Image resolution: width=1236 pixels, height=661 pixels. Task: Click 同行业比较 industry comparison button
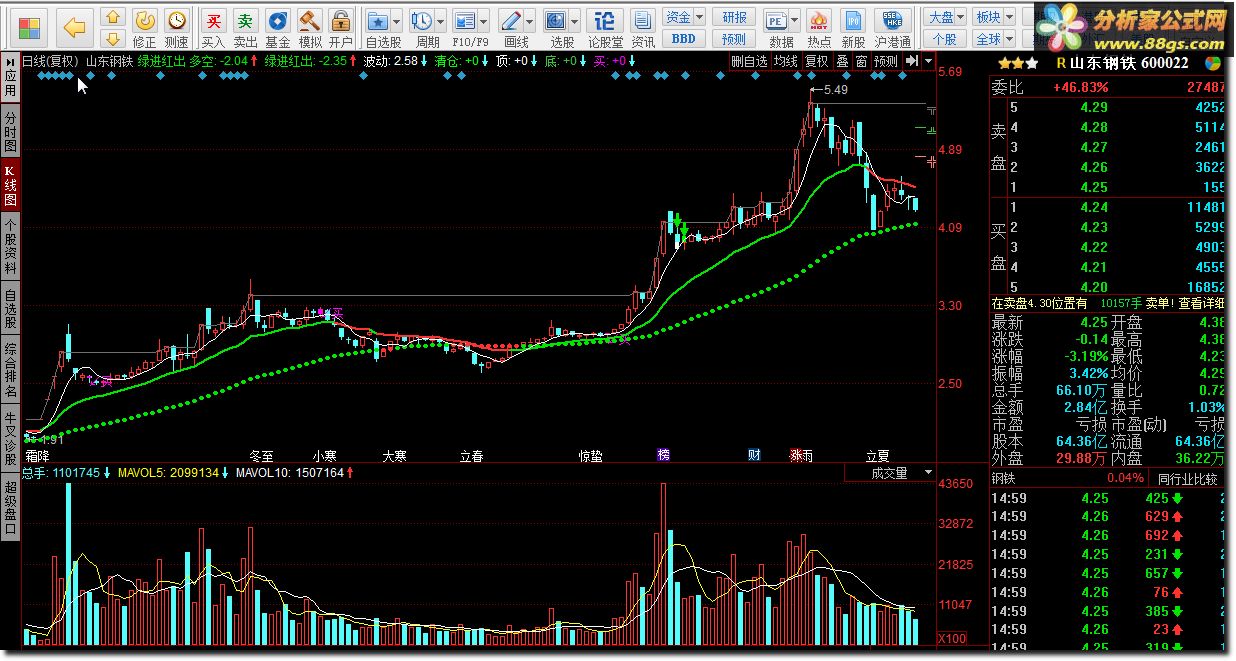tap(1188, 479)
